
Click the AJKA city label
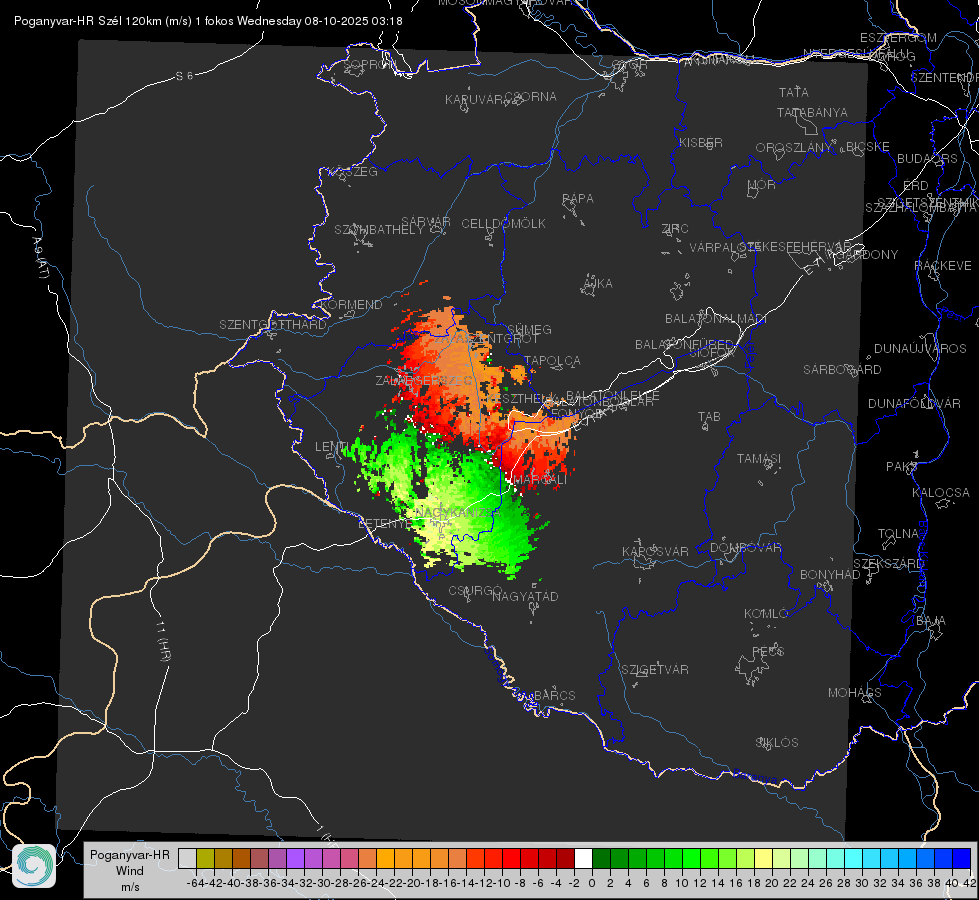point(598,283)
